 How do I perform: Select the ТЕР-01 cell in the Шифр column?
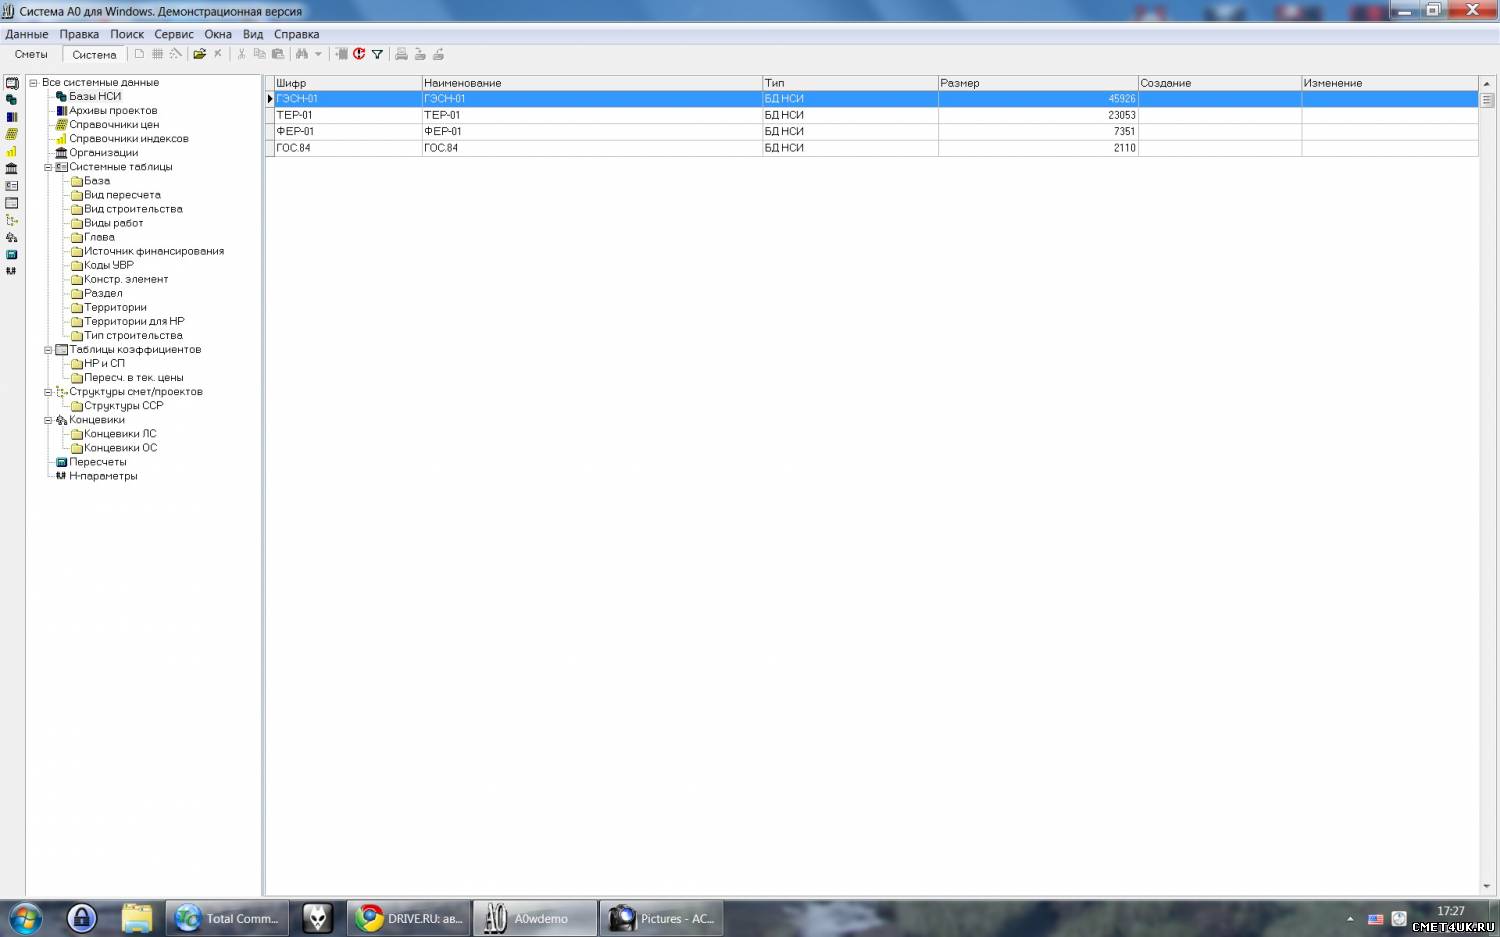point(348,115)
